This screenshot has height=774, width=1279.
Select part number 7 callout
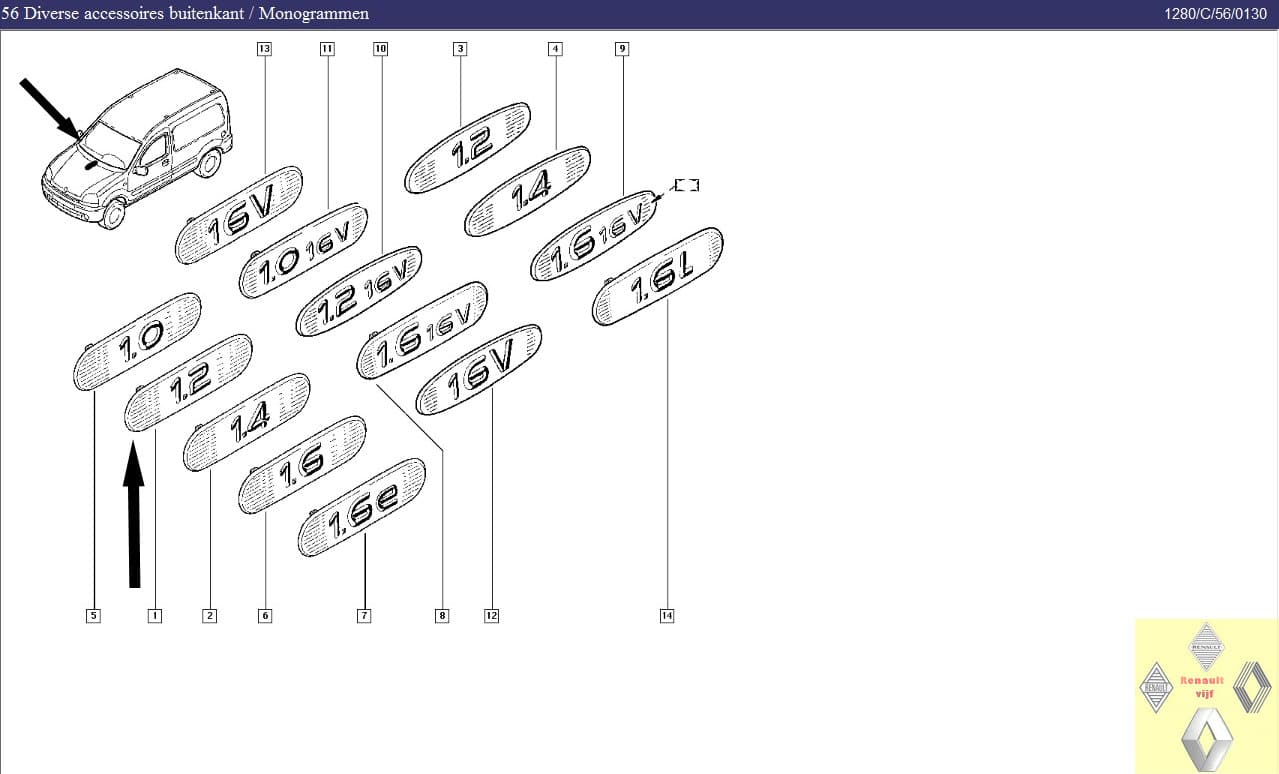[x=364, y=616]
